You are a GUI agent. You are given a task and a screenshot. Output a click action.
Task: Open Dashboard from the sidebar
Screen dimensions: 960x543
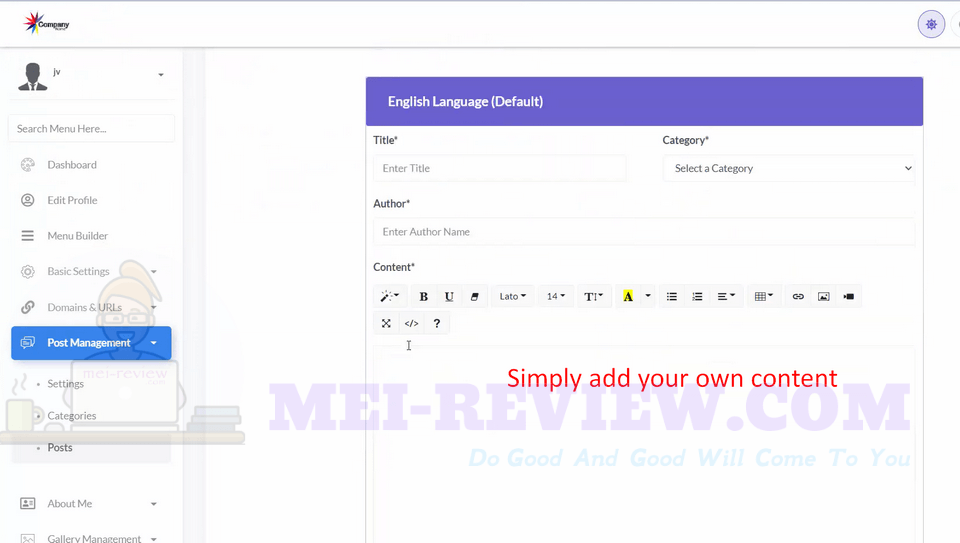click(x=72, y=165)
